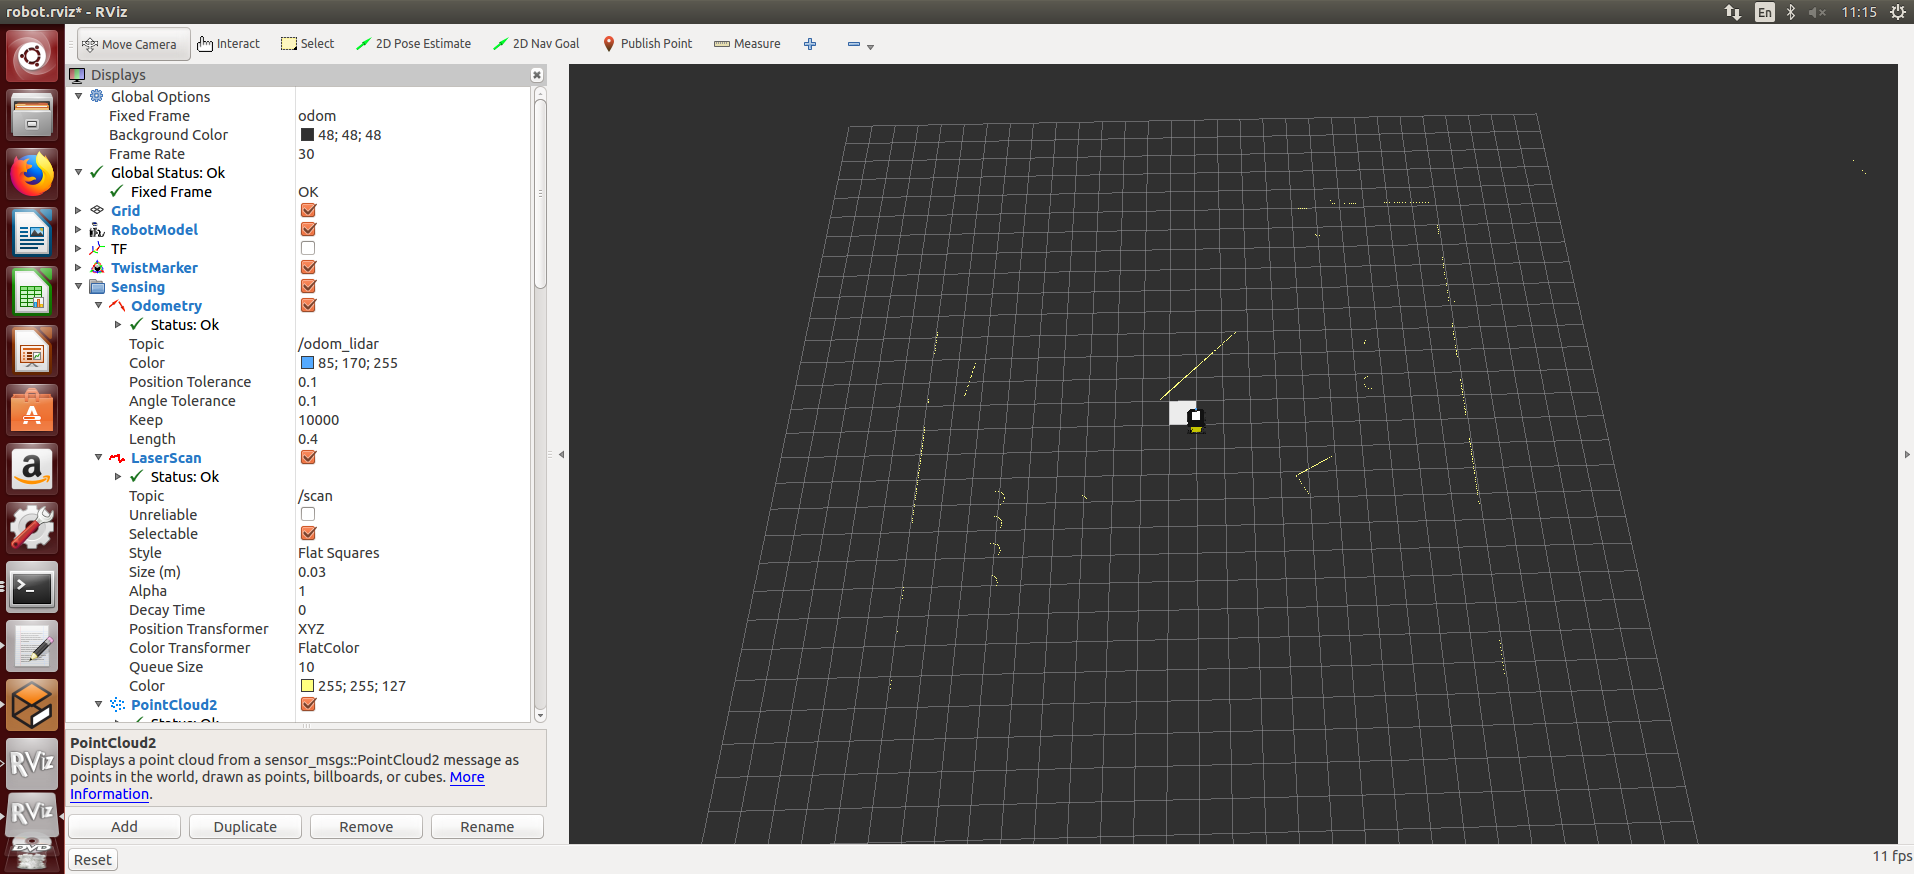Click the blue minus remove-tool icon
This screenshot has height=874, width=1914.
coord(853,44)
